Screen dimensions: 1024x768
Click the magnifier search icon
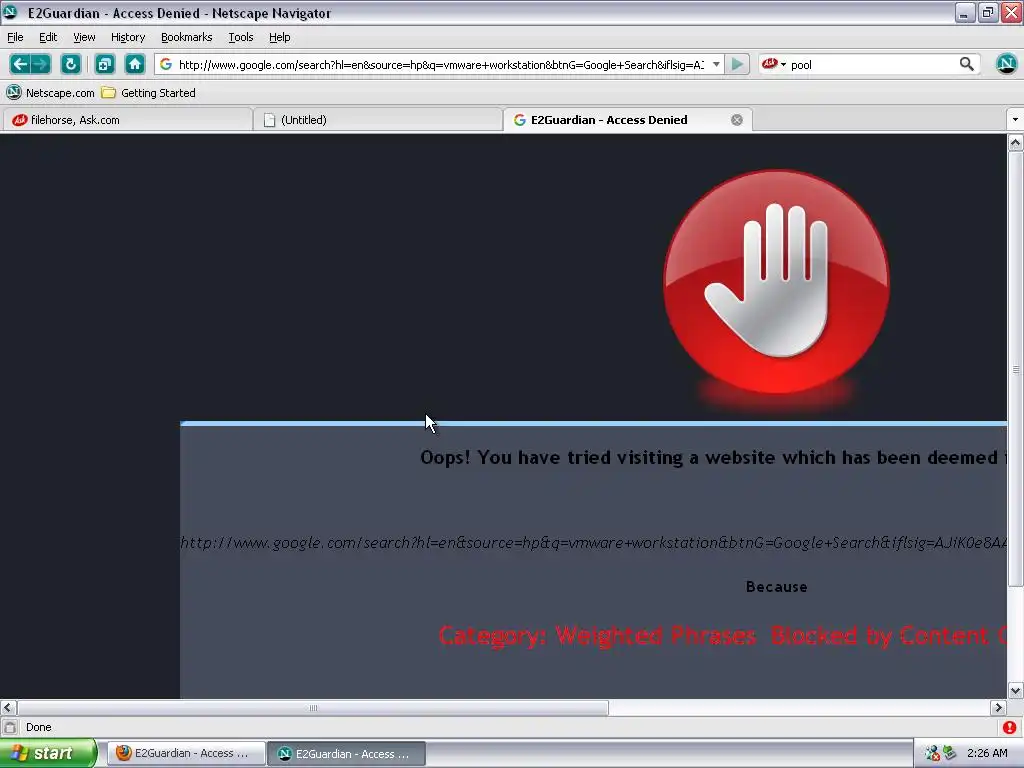[967, 64]
